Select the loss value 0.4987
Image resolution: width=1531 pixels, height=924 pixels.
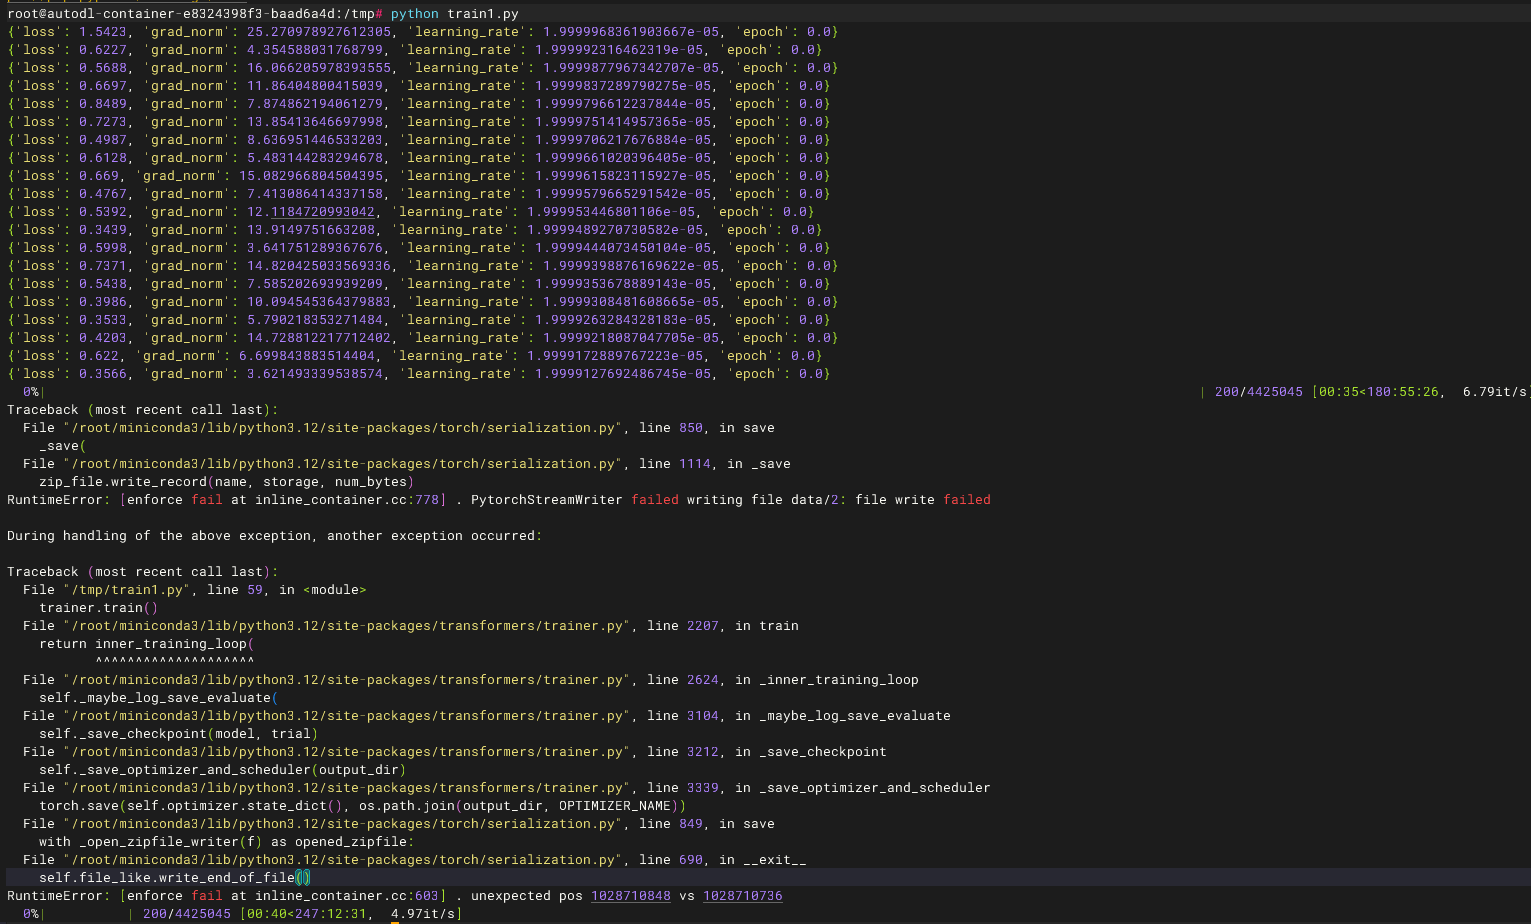tap(103, 140)
